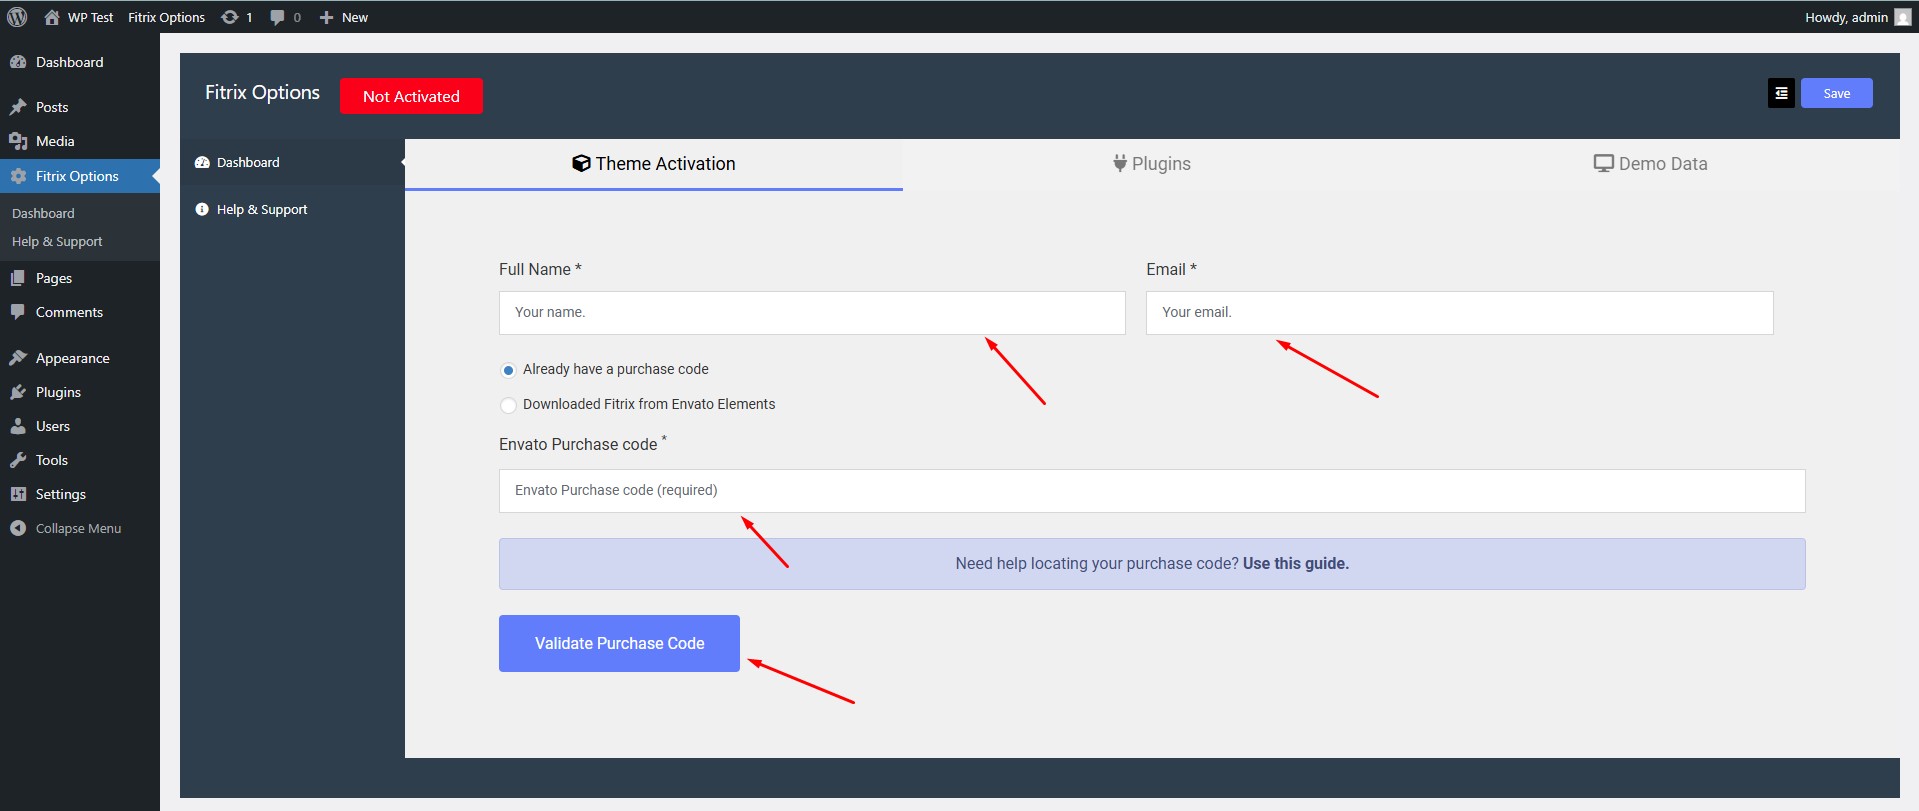Switch to the Plugins tab
Image resolution: width=1919 pixels, height=811 pixels.
pyautogui.click(x=1151, y=164)
